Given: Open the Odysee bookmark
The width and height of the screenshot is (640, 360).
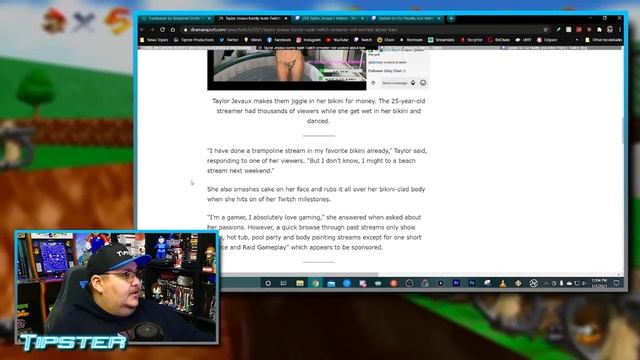Looking at the screenshot, I should [x=547, y=40].
